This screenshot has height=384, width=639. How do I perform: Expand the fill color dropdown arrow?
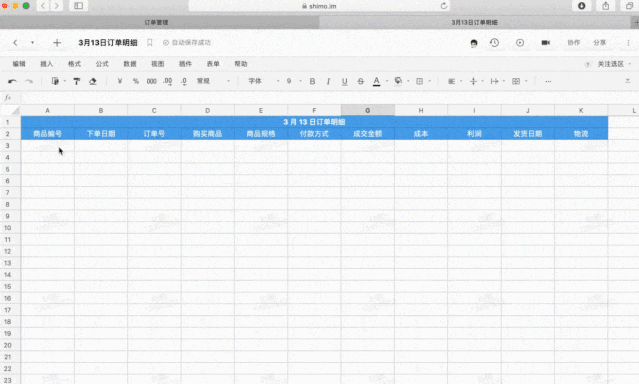408,81
